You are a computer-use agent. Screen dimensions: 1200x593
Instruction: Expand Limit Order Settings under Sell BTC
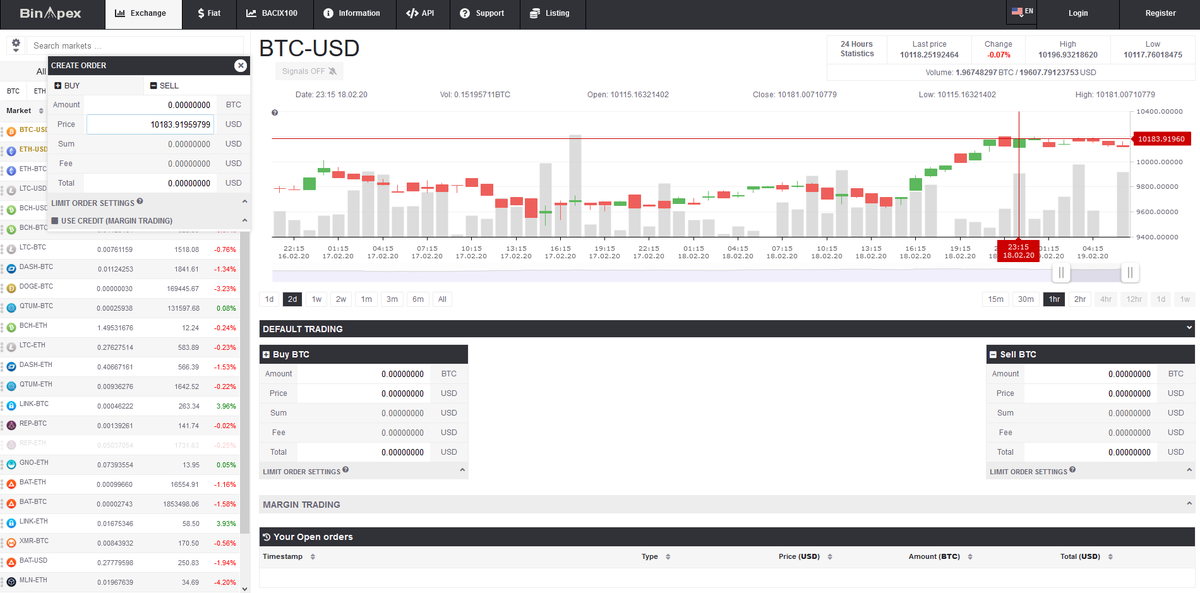tap(1189, 470)
